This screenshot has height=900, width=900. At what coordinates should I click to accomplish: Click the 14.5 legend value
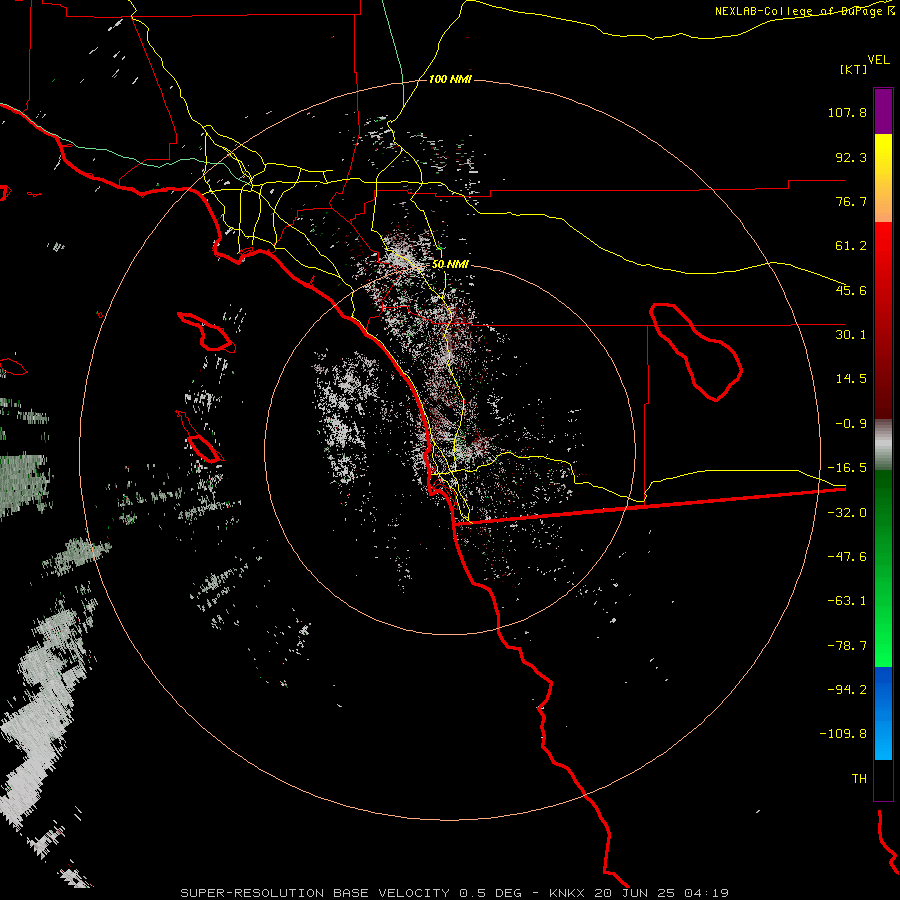[851, 379]
